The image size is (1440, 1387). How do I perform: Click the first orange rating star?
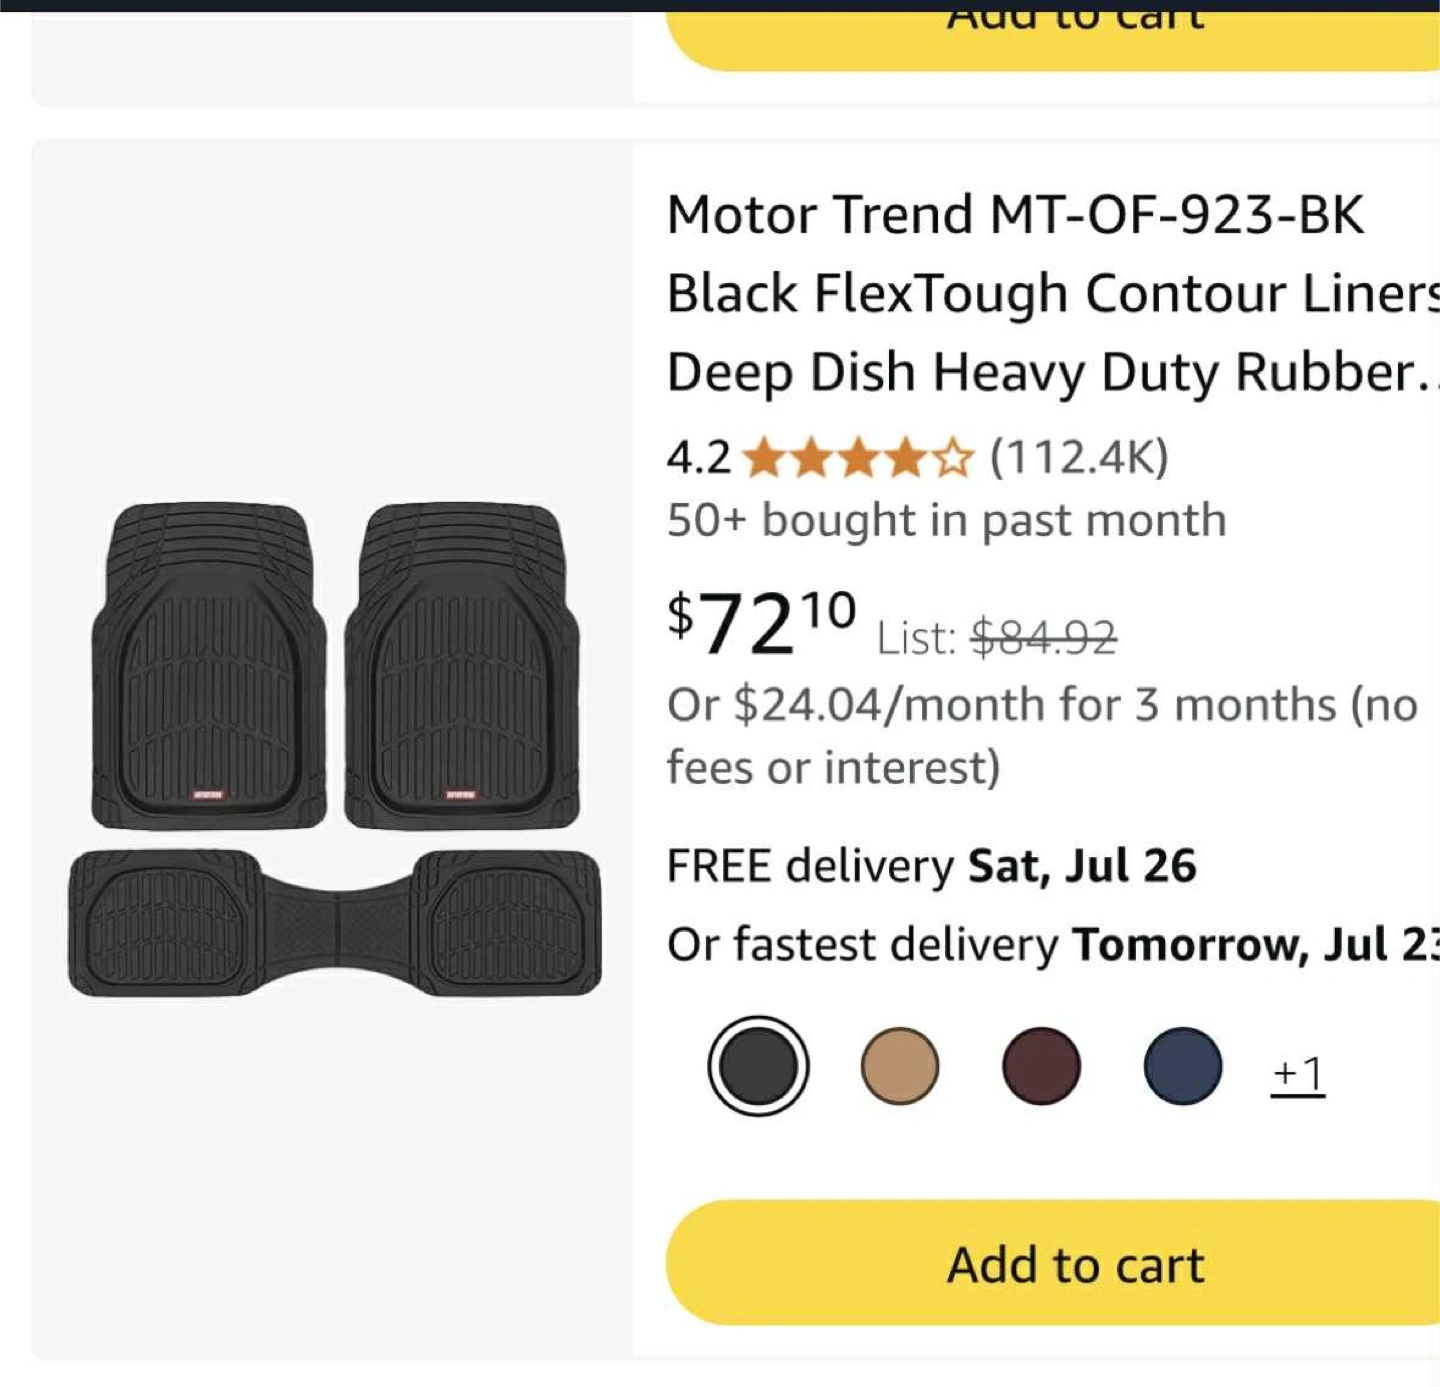click(765, 459)
